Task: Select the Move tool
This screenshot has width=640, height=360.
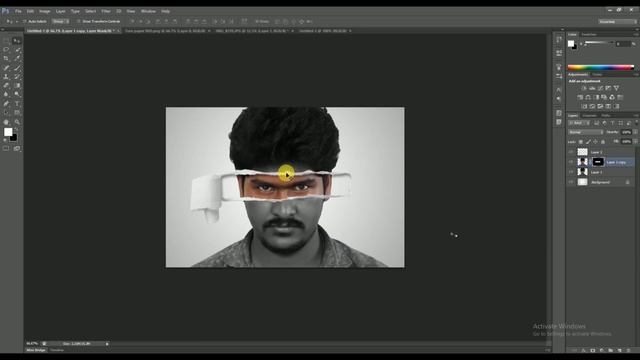Action: [x=17, y=41]
